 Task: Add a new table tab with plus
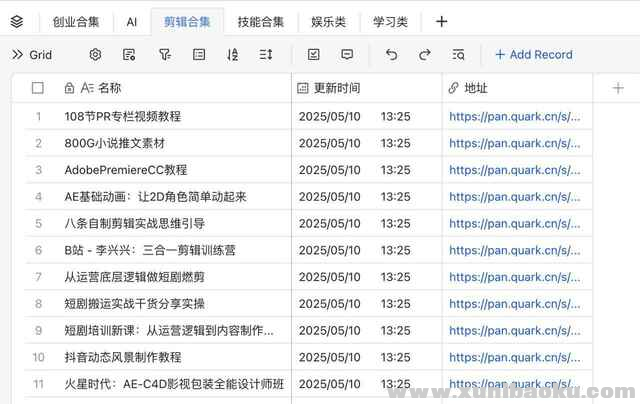click(x=442, y=21)
